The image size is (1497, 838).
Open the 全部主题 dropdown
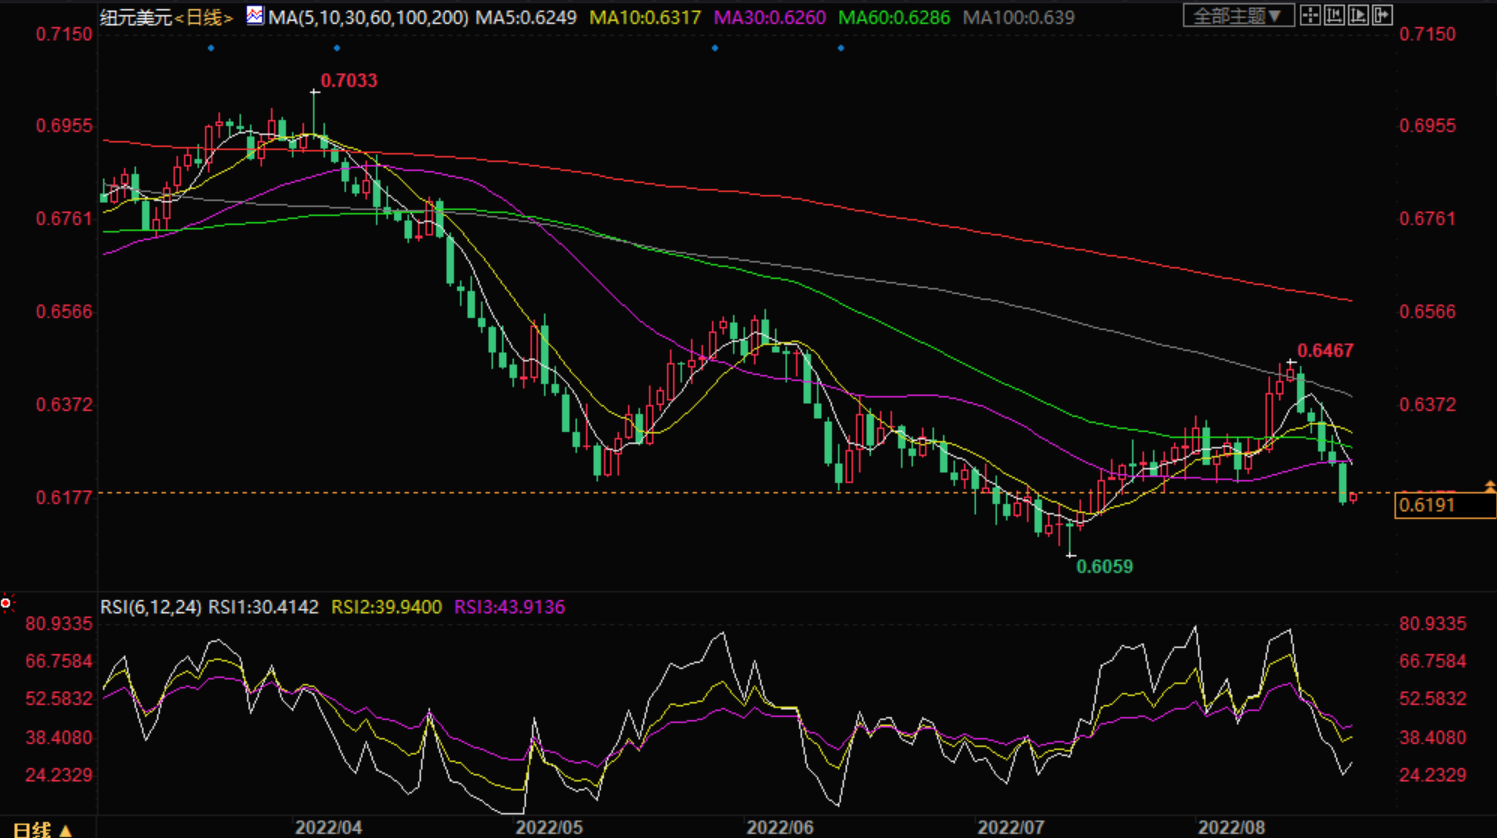tap(1238, 16)
